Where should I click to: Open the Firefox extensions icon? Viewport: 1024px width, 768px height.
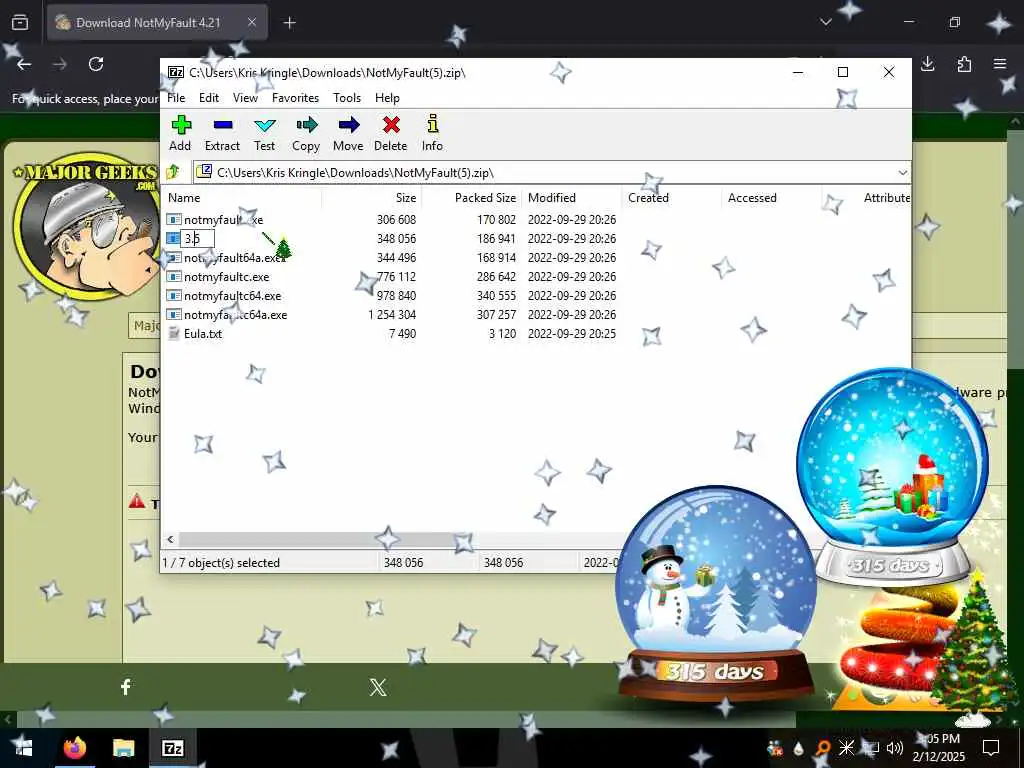point(964,64)
